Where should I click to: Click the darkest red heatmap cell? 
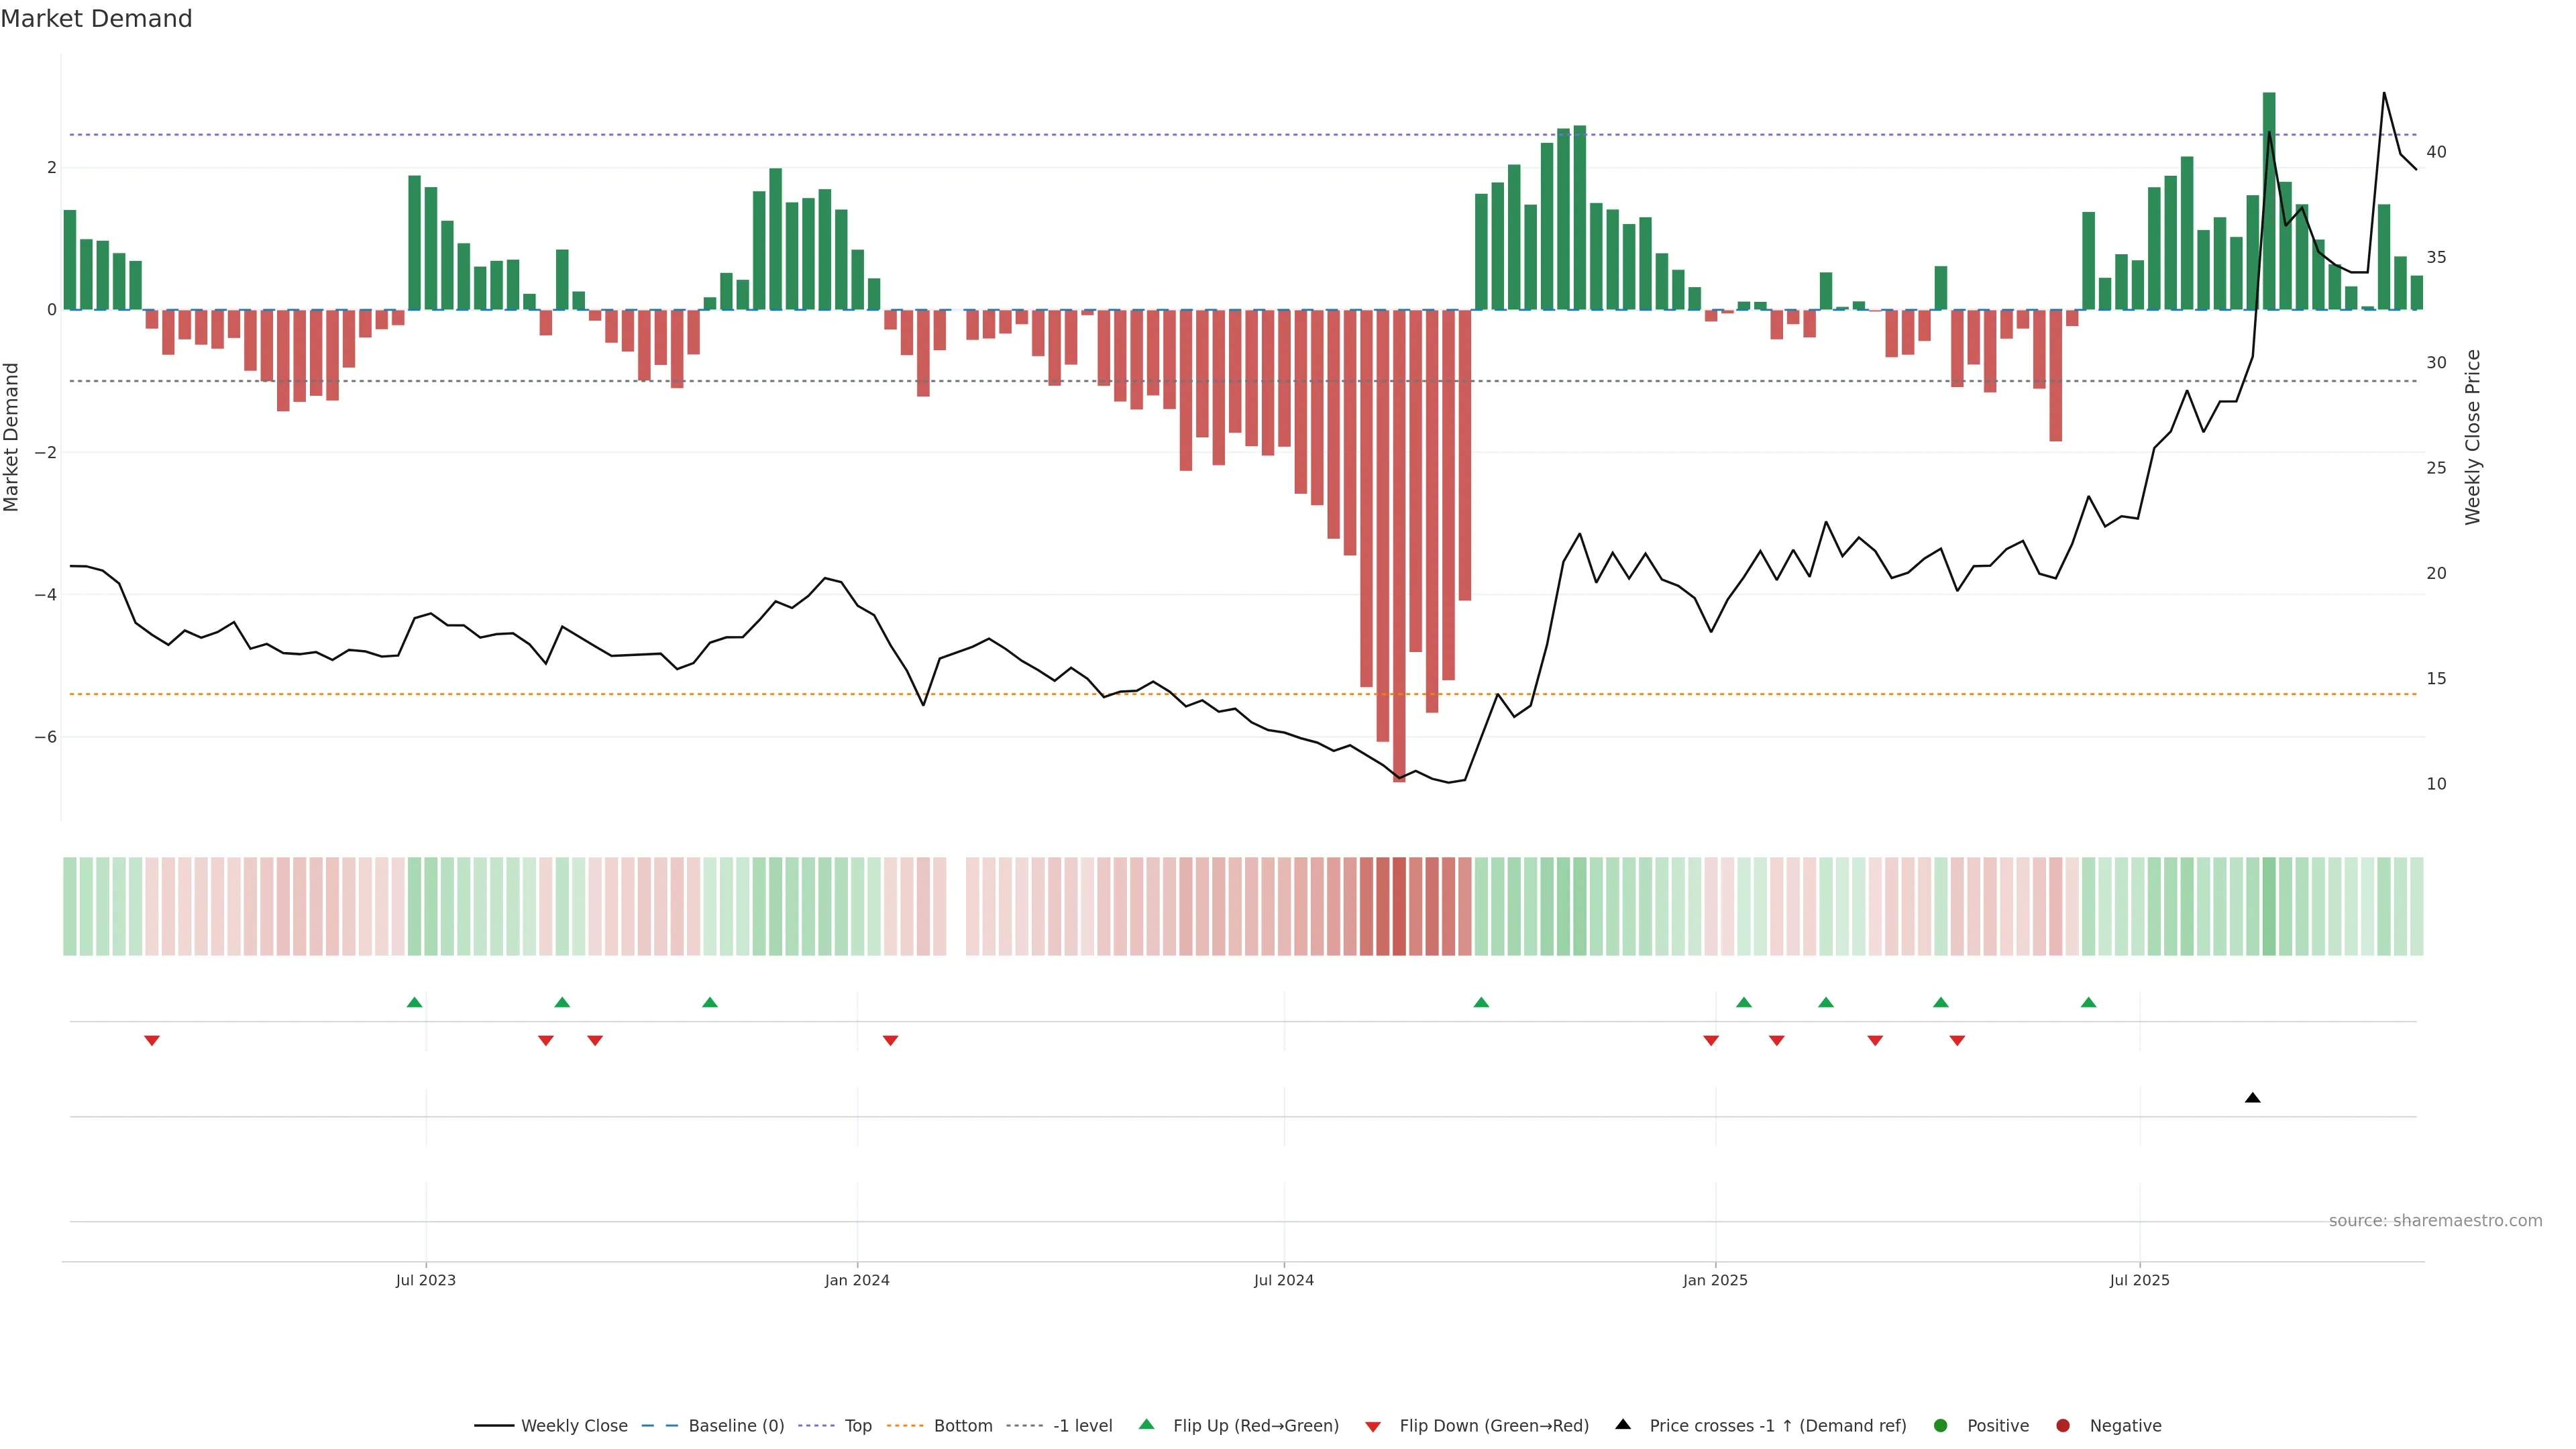(1399, 906)
